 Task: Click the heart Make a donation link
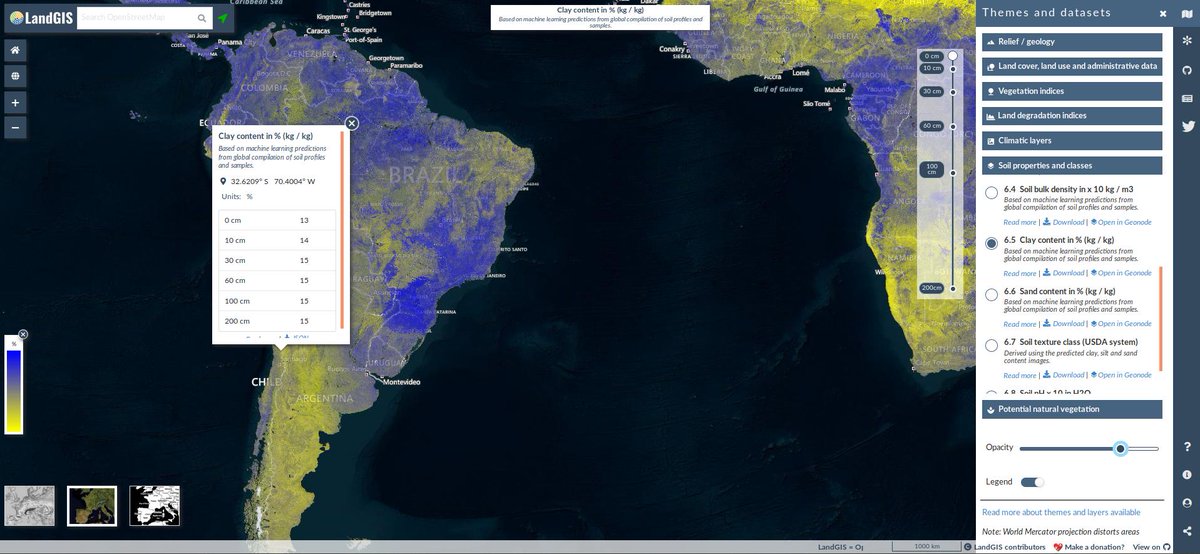(1088, 547)
